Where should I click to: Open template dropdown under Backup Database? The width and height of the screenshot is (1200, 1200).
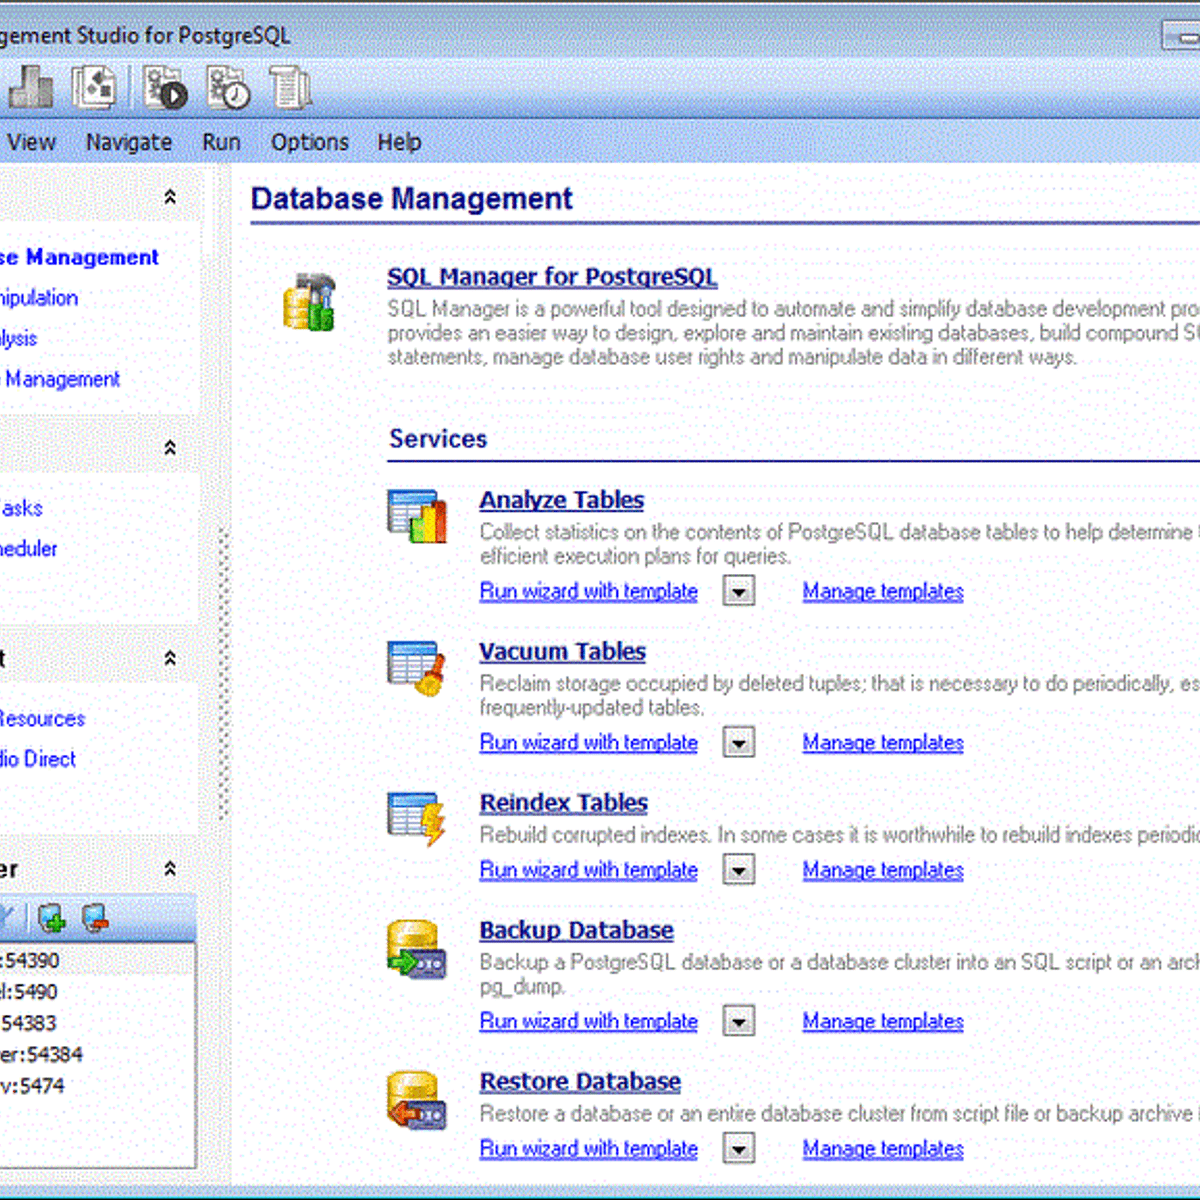738,1022
